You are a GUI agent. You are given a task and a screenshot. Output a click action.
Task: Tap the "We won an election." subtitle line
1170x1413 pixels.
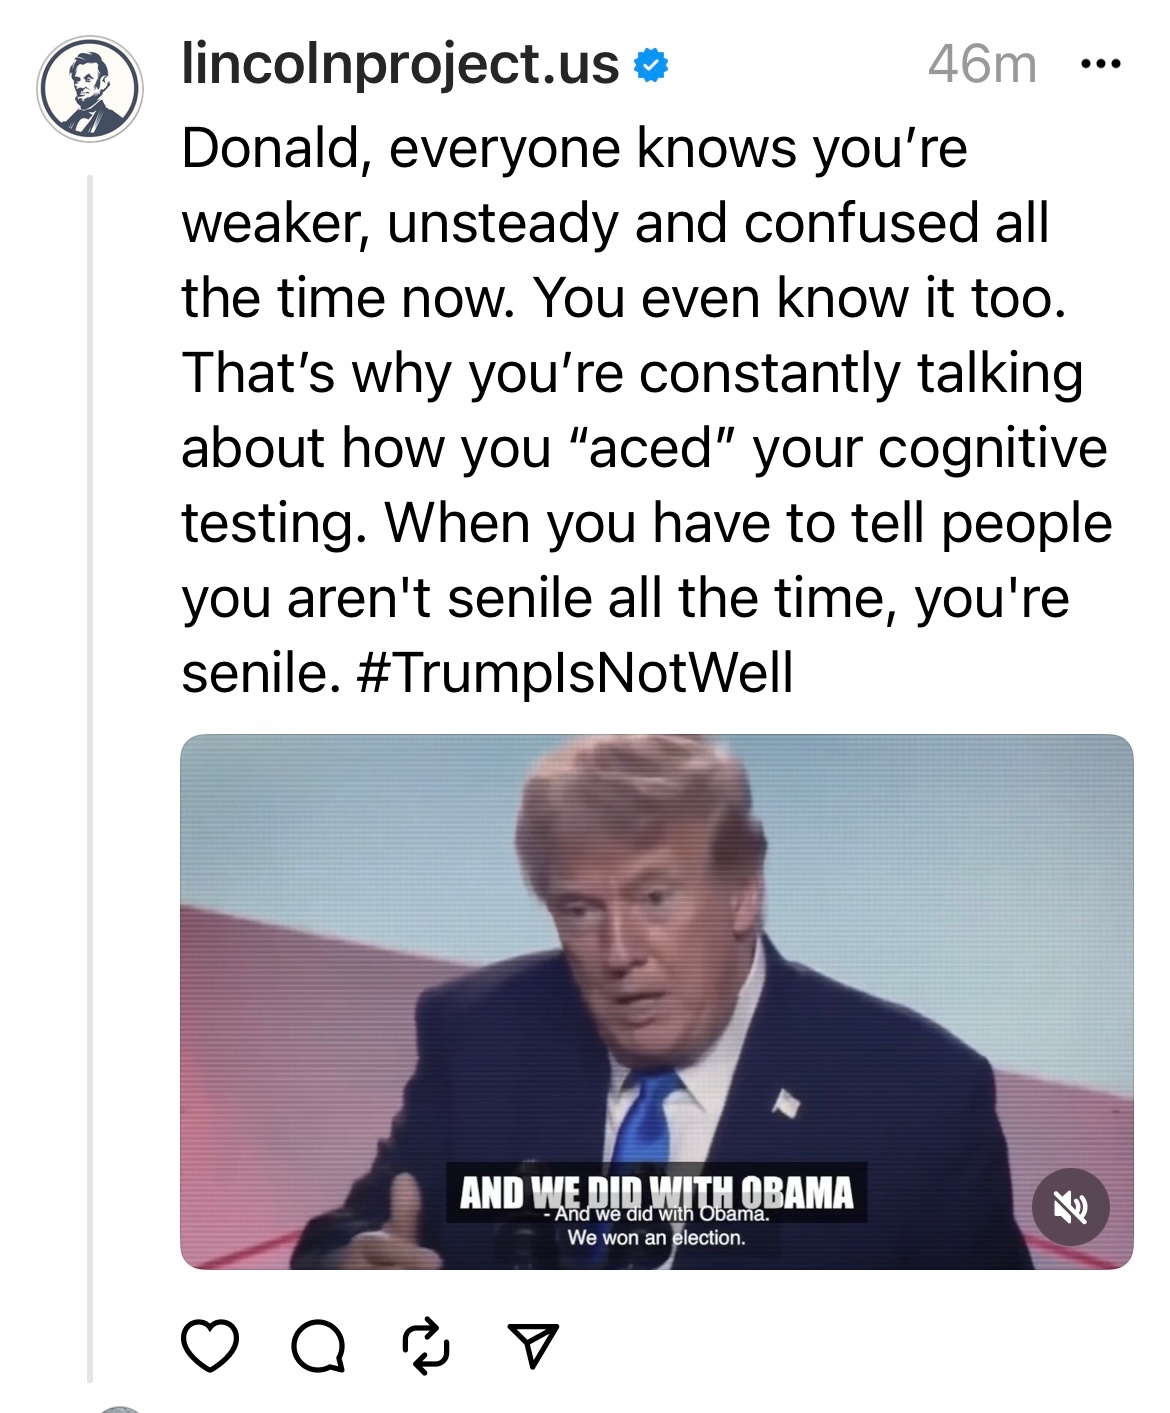[656, 1238]
